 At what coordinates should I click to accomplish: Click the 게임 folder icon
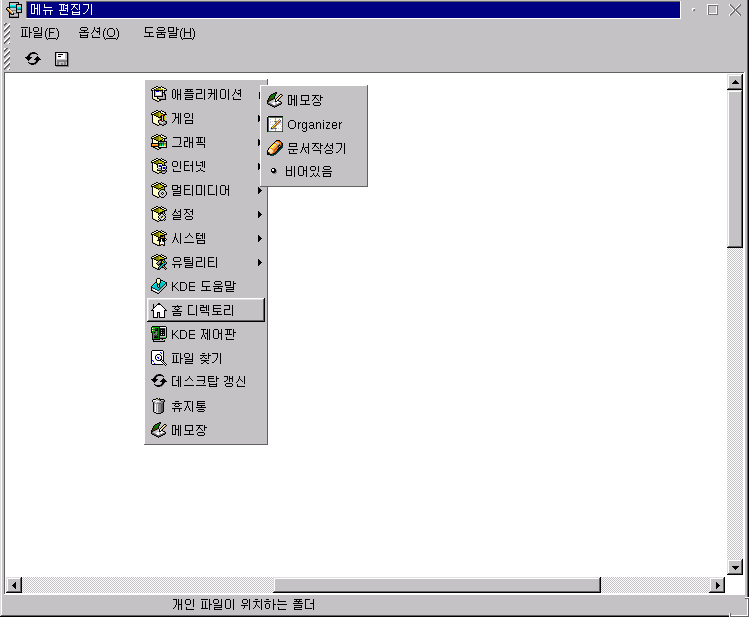(x=159, y=118)
